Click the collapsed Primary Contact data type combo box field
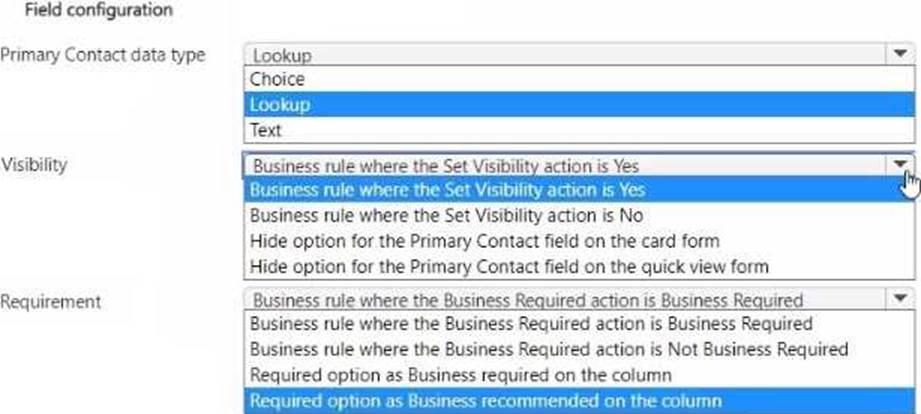This screenshot has width=921, height=414. coord(560,56)
